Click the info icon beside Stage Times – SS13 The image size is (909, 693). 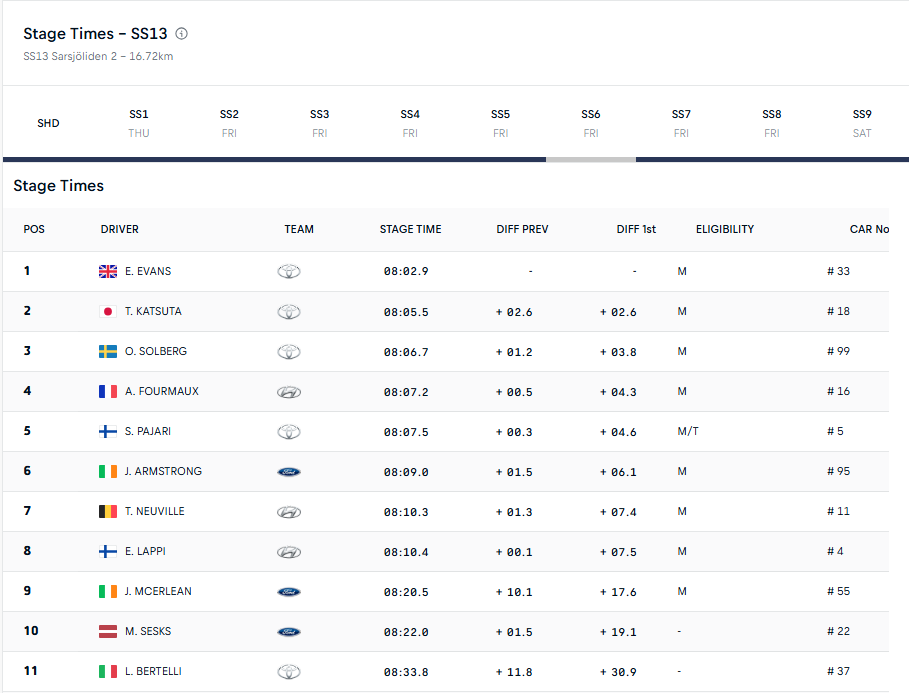point(181,34)
